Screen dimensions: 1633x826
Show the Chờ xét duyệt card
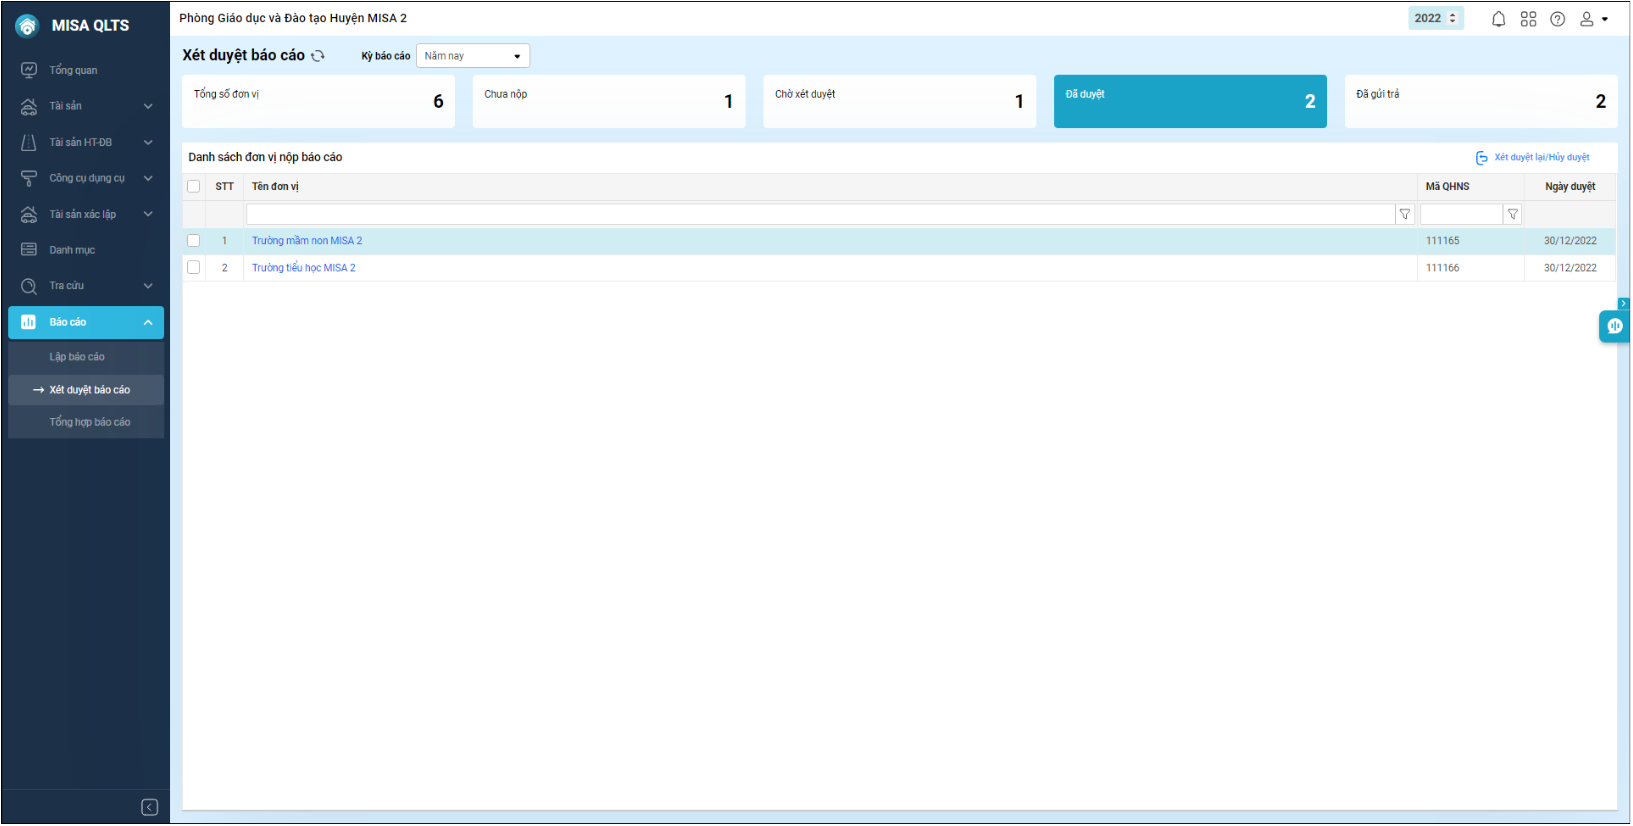click(x=900, y=101)
